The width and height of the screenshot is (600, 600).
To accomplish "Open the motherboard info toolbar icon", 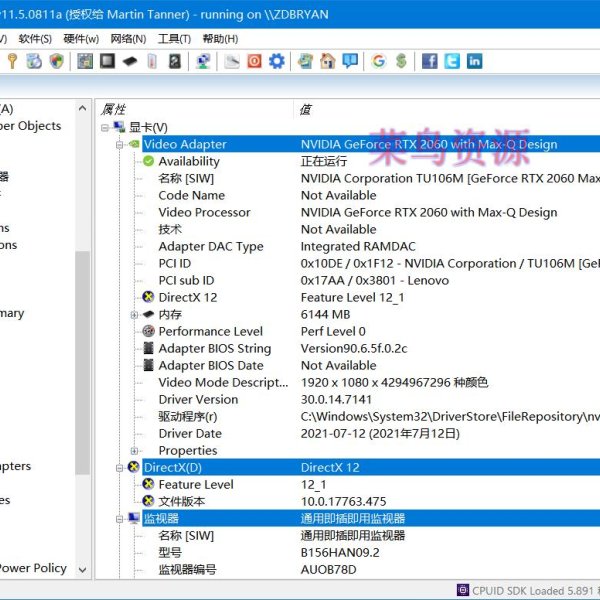I will click(85, 61).
